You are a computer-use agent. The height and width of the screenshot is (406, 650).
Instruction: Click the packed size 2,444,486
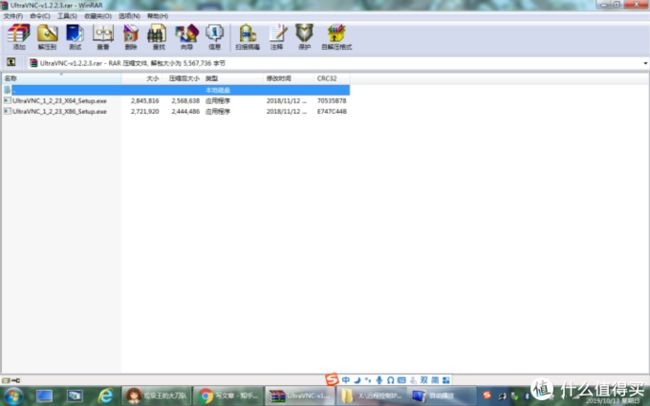pos(185,112)
